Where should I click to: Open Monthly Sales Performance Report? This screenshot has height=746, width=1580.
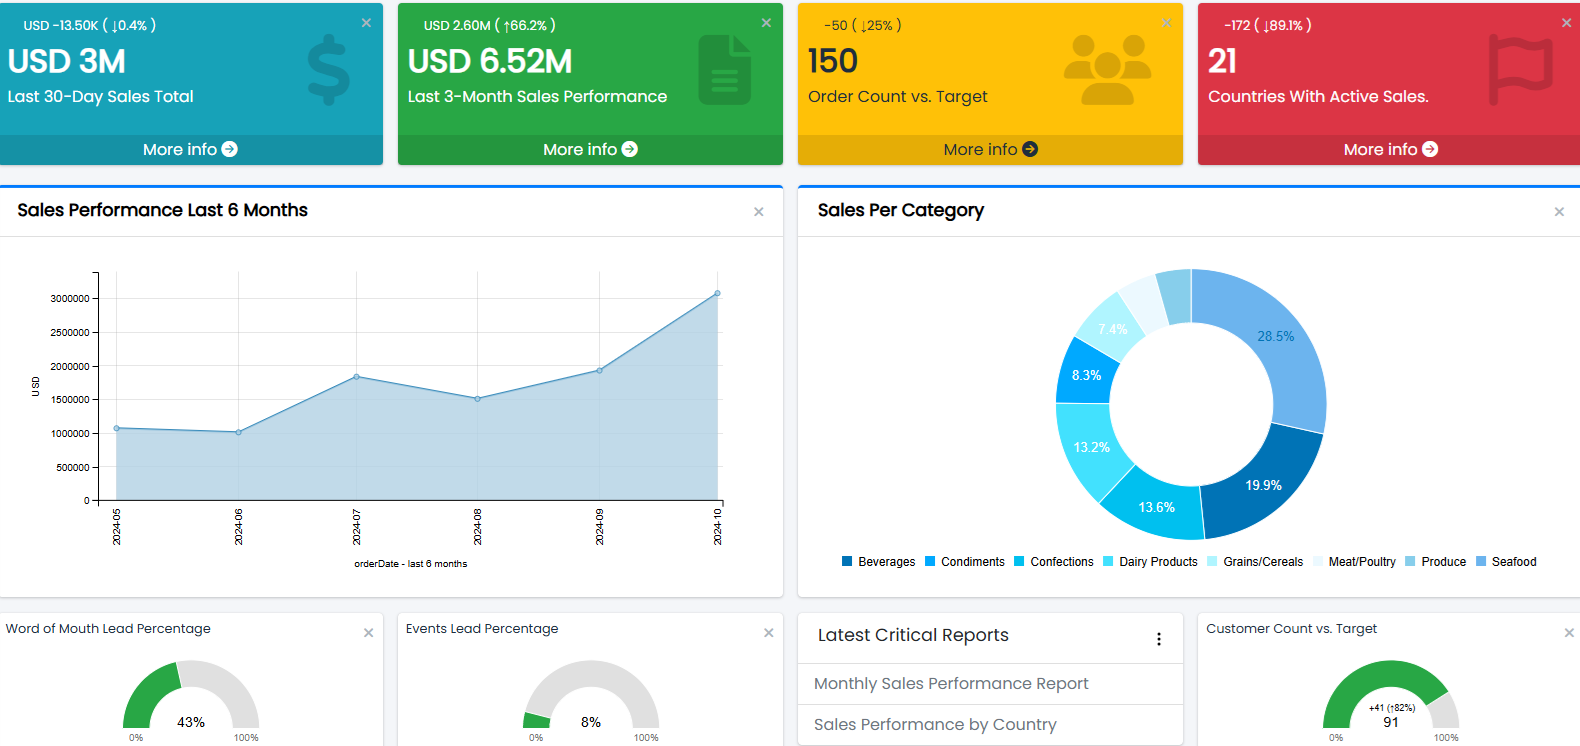pyautogui.click(x=951, y=684)
